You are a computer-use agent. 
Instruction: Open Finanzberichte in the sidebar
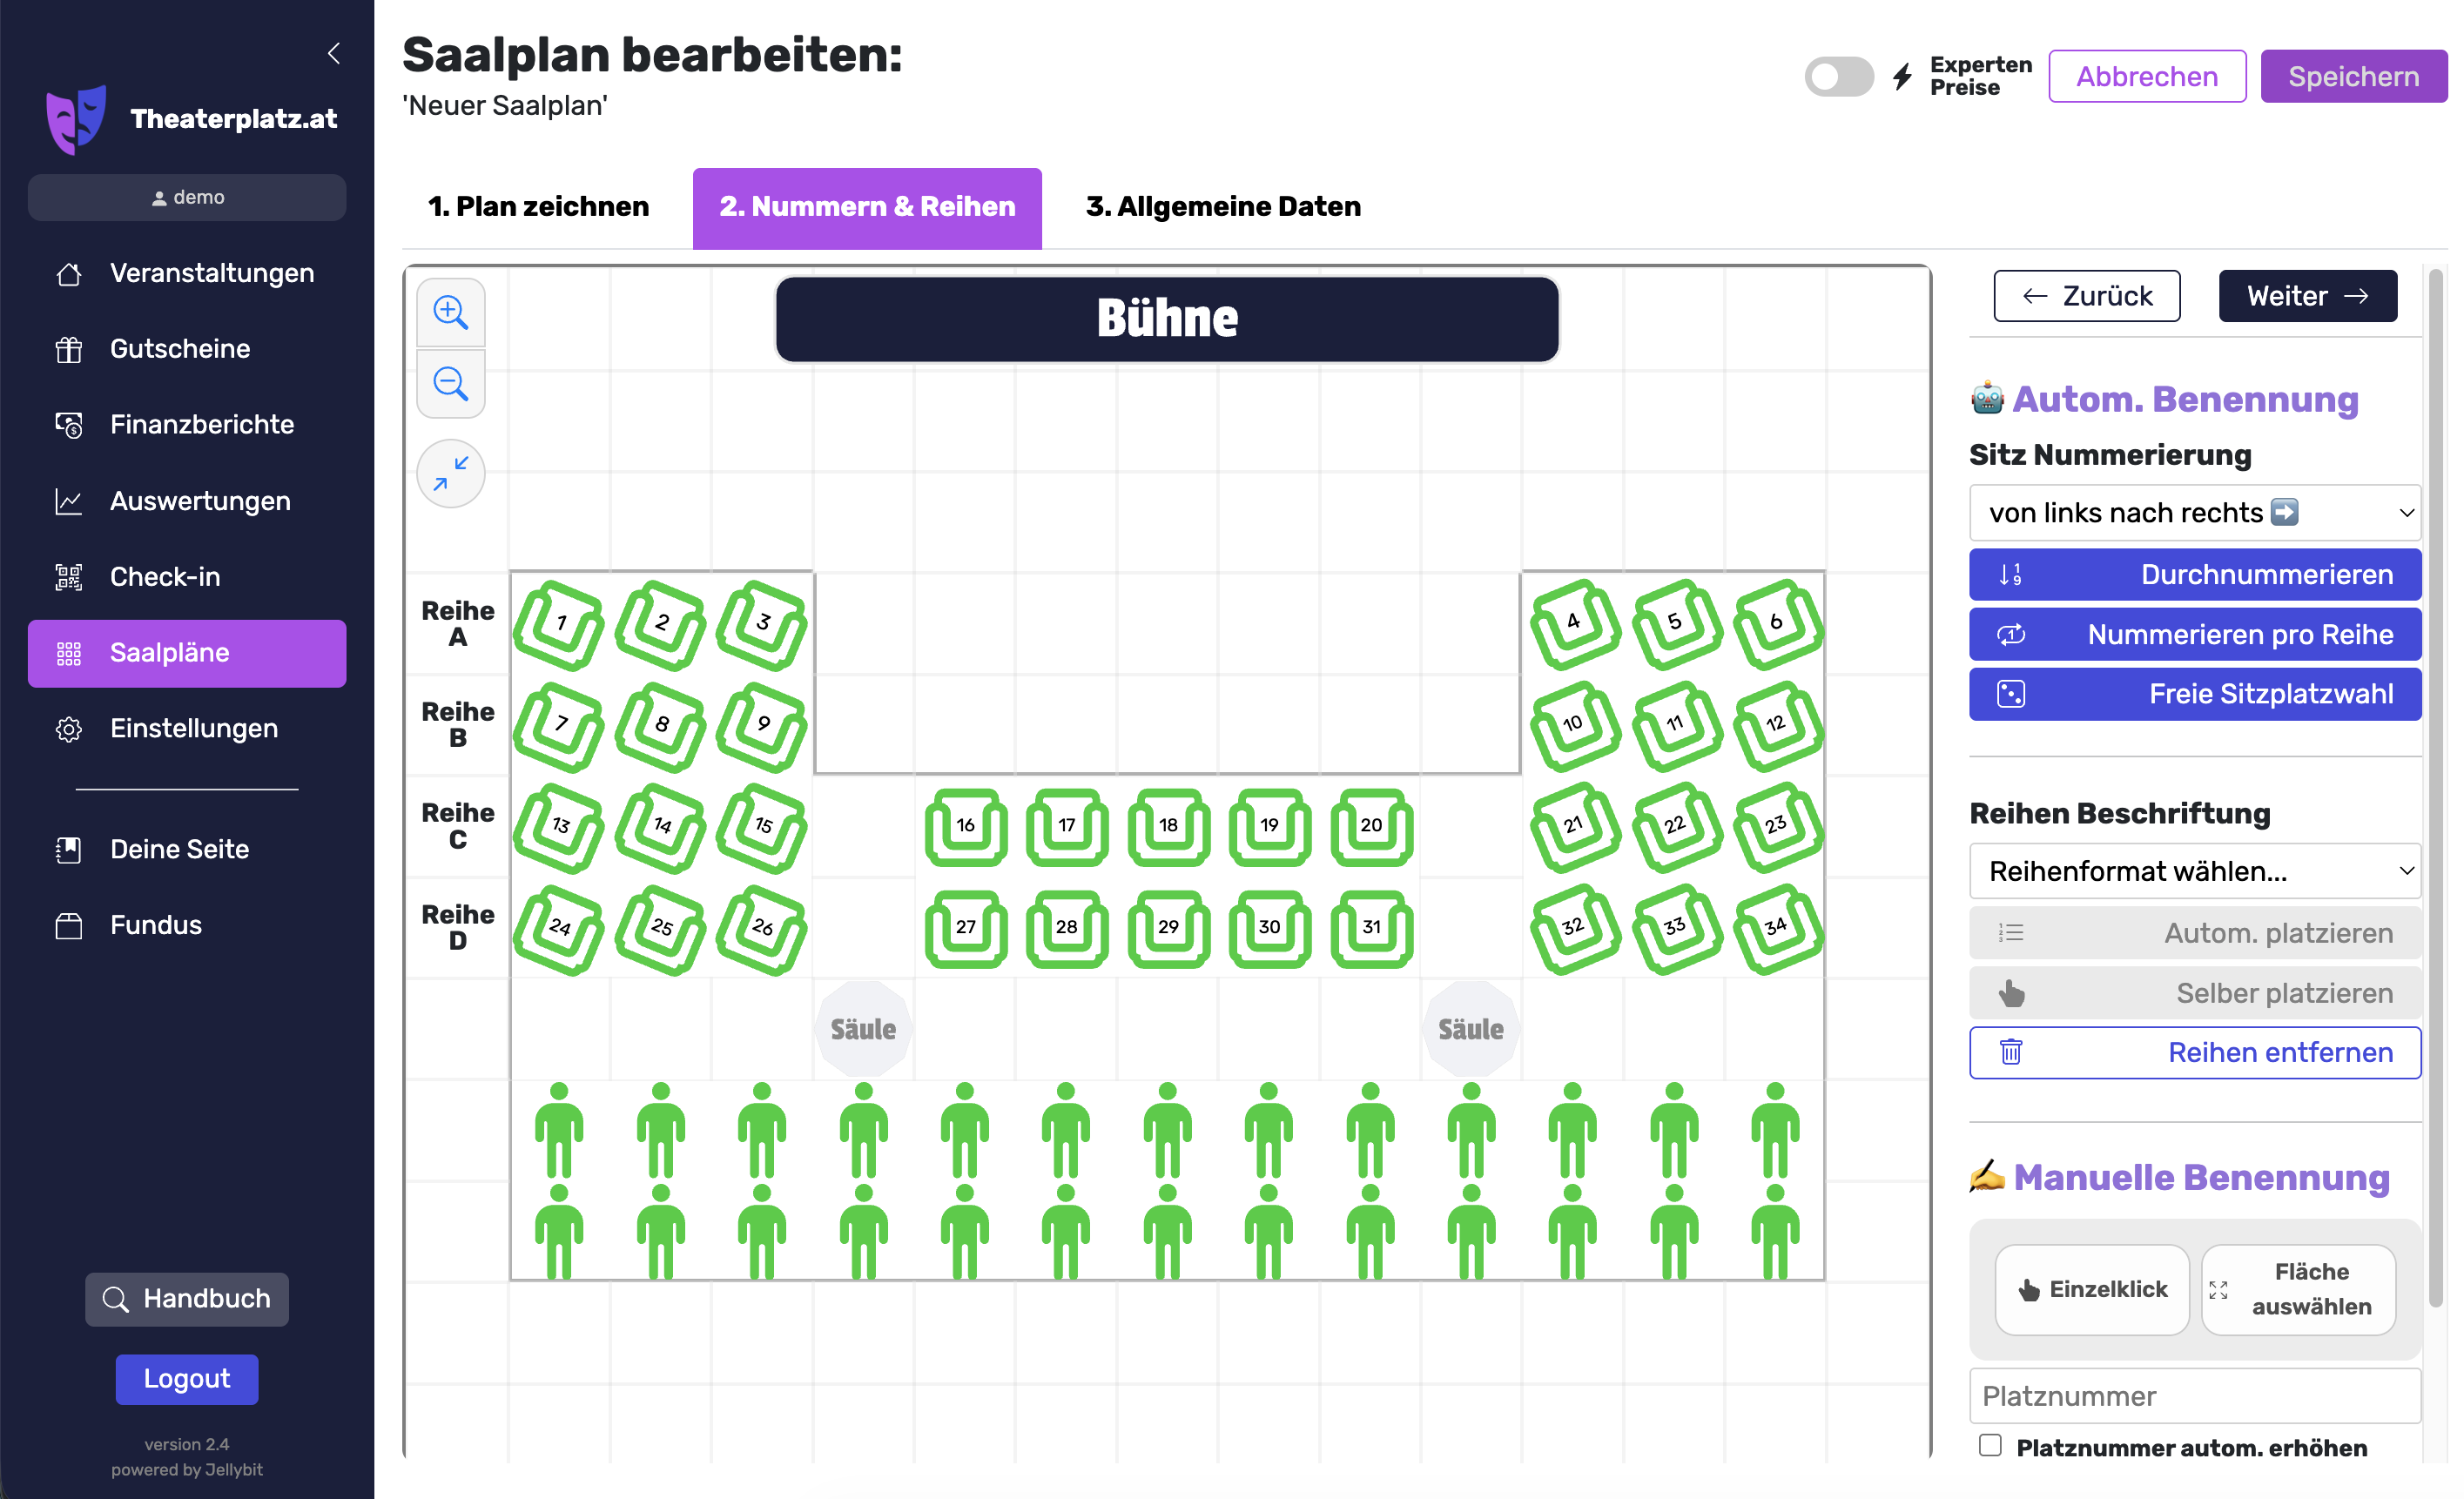tap(201, 424)
